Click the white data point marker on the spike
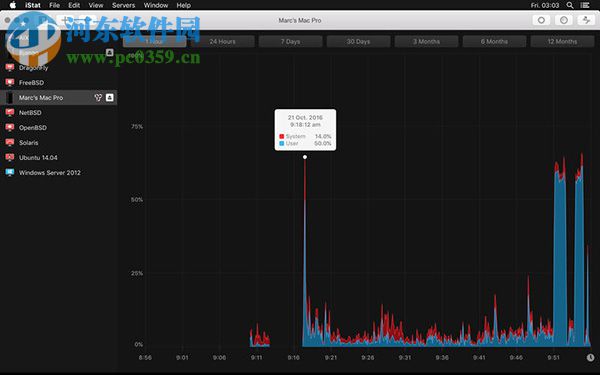This screenshot has width=600, height=375. tap(305, 157)
